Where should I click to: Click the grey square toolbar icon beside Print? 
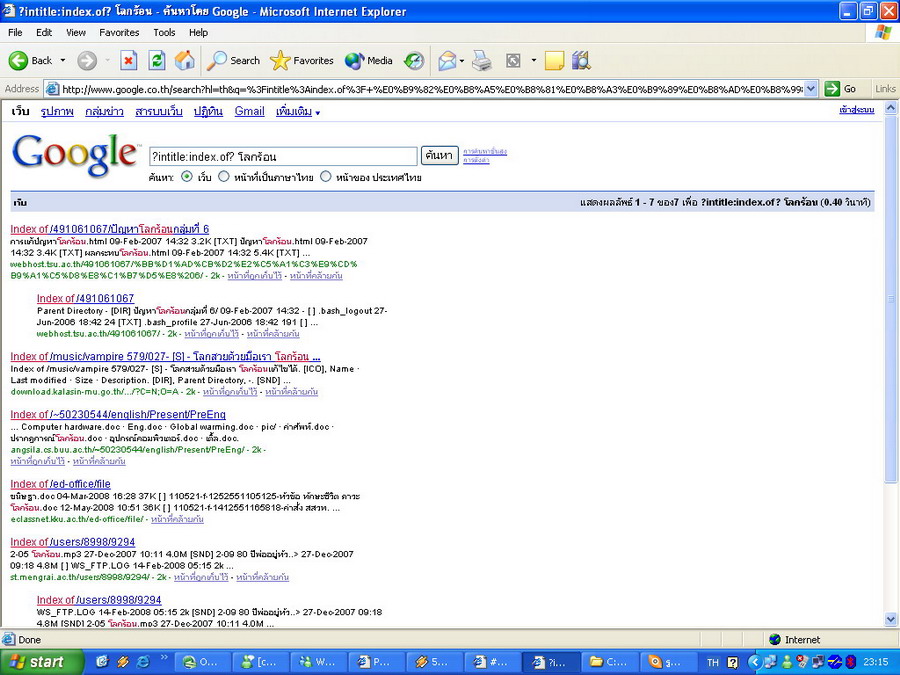click(x=513, y=60)
